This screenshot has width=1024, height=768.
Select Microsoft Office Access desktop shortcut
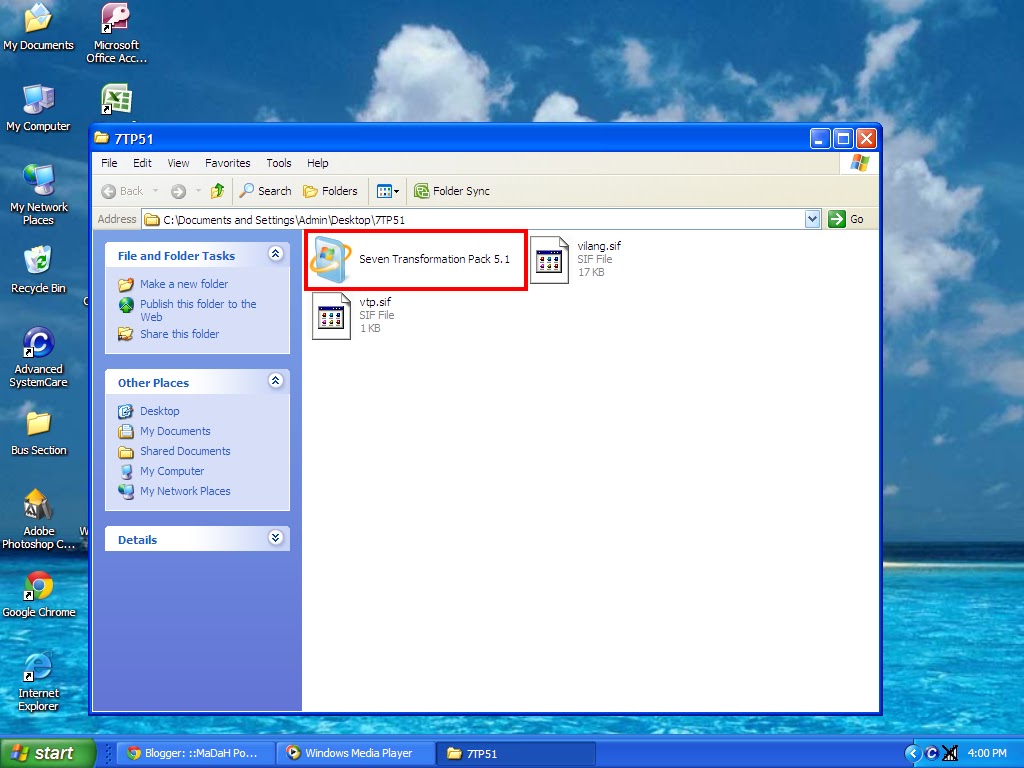pyautogui.click(x=116, y=33)
